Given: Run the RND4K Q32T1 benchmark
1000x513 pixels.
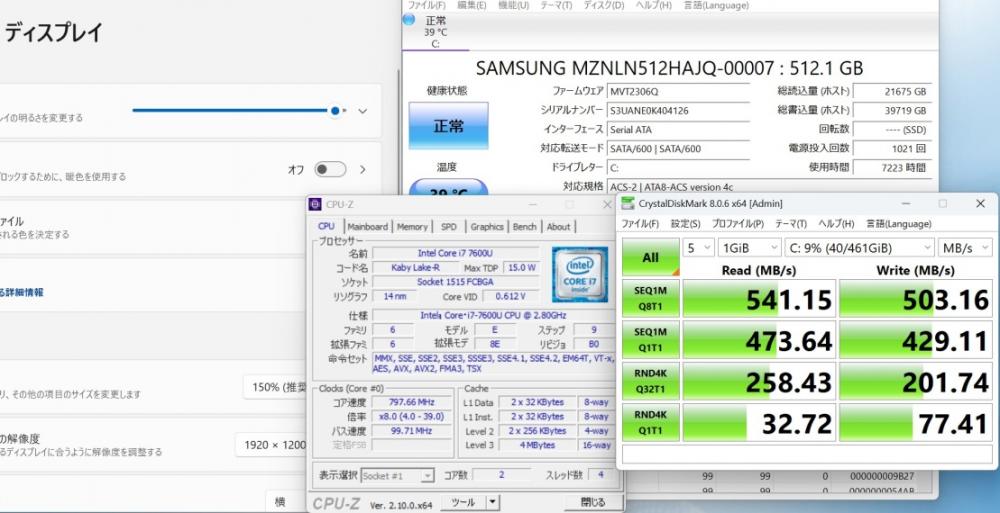Looking at the screenshot, I should click(651, 381).
